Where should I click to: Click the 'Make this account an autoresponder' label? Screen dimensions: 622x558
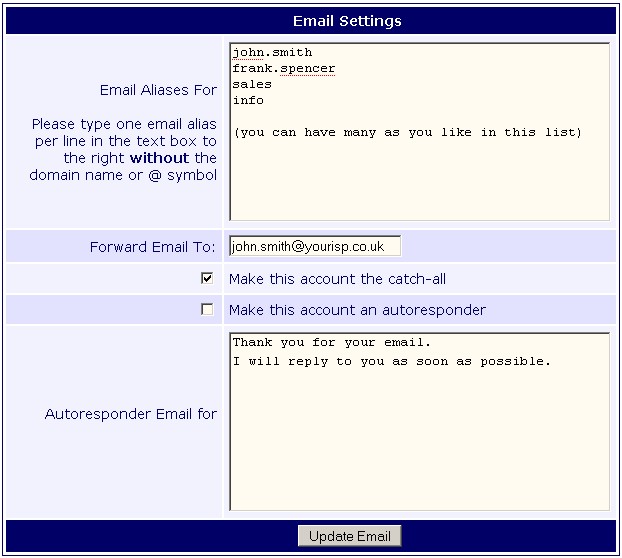tap(357, 310)
